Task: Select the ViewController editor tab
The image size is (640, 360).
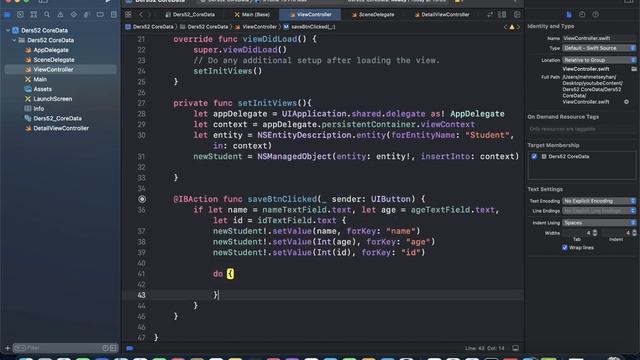Action: pyautogui.click(x=310, y=15)
